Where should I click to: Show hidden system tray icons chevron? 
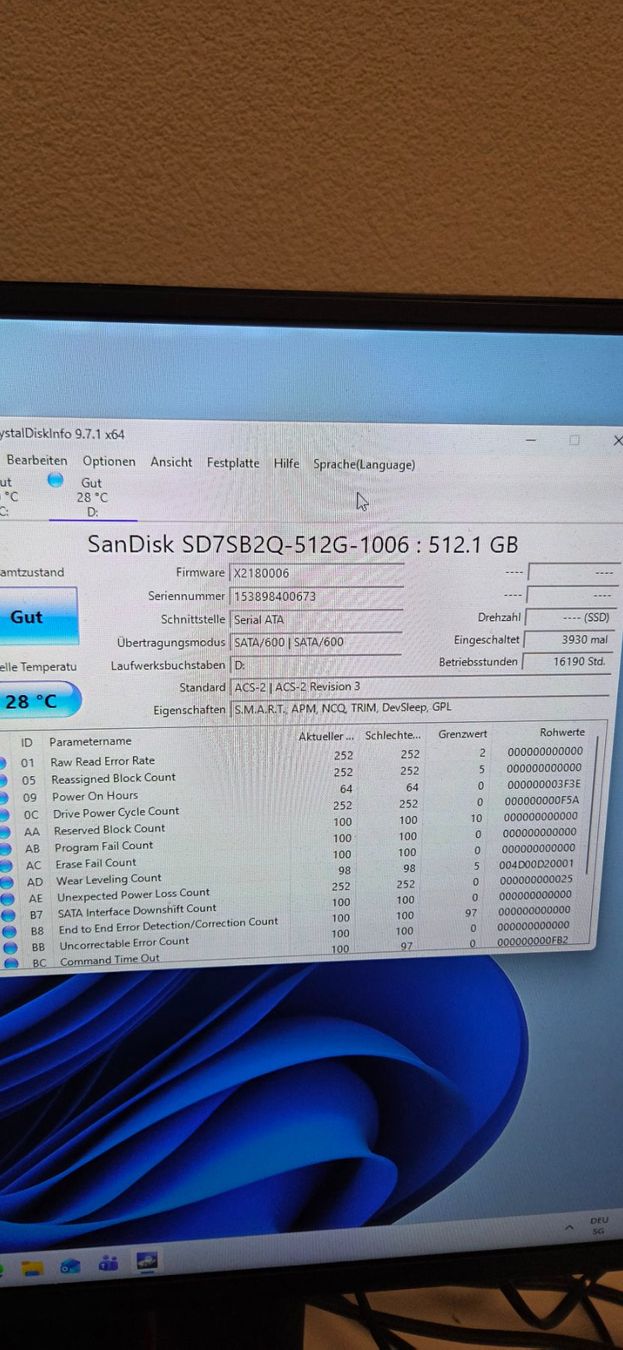(x=569, y=1226)
